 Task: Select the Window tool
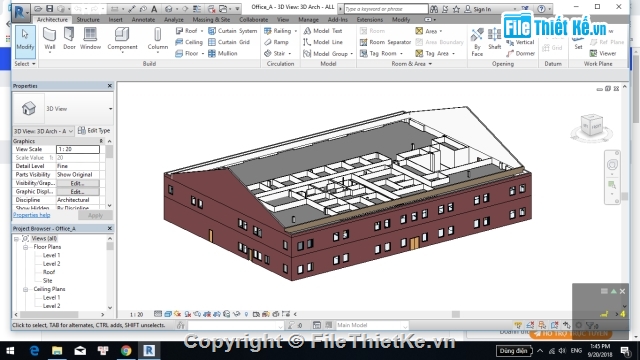point(90,39)
